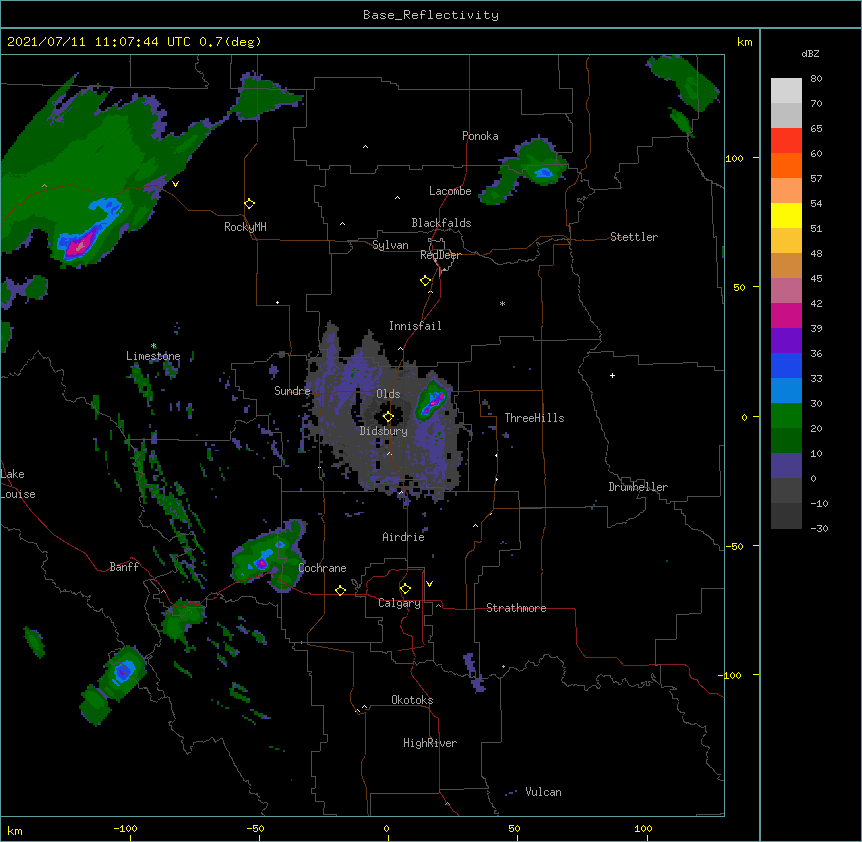The image size is (862, 842).
Task: Click the green 30 dBZ legend swatch
Action: [x=786, y=416]
